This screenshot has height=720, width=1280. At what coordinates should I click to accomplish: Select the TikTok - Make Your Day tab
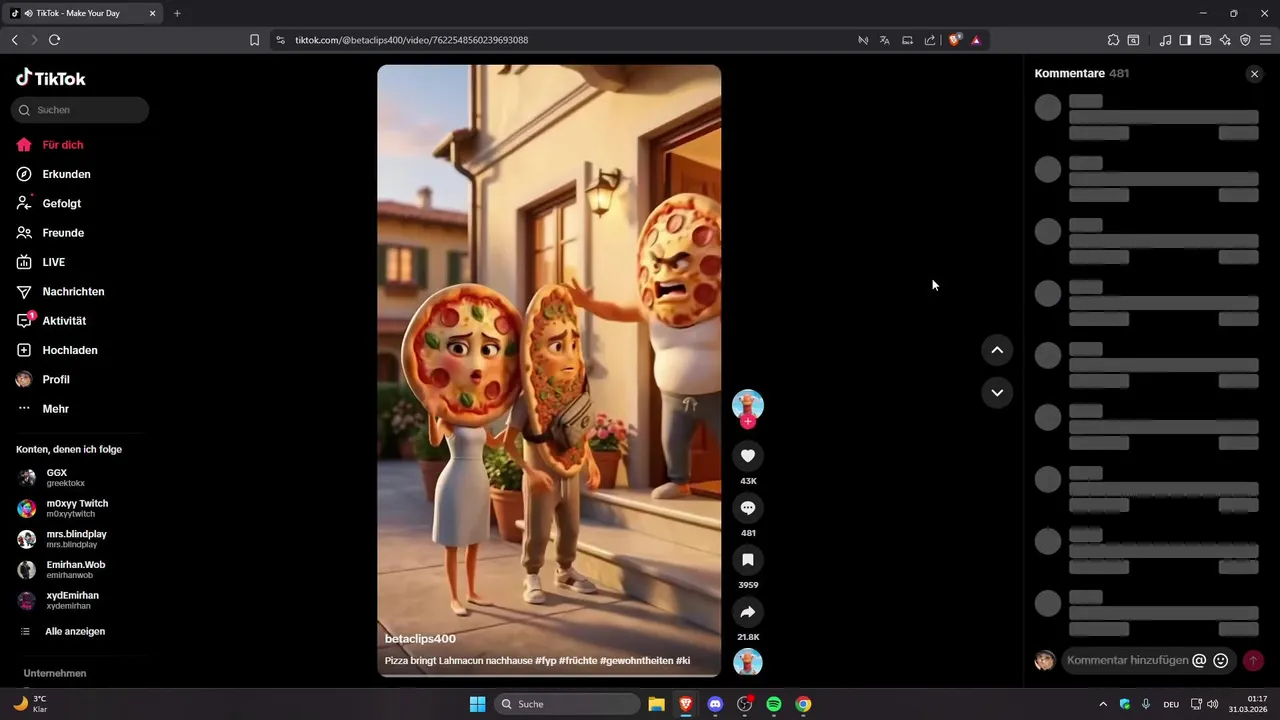point(84,13)
